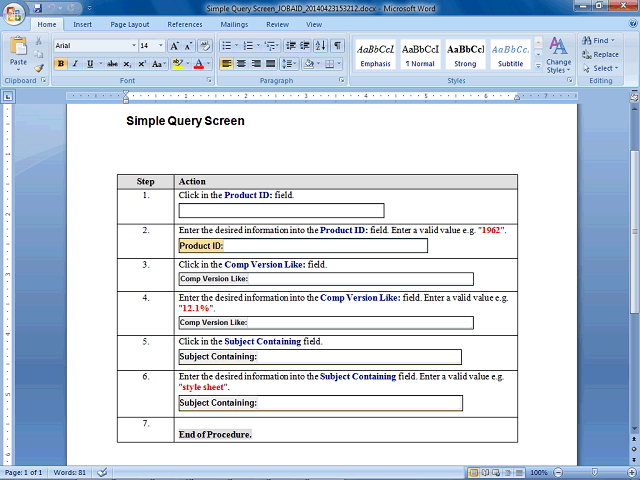This screenshot has width=640, height=480.
Task: Switch to the Review tab
Action: pos(278,24)
